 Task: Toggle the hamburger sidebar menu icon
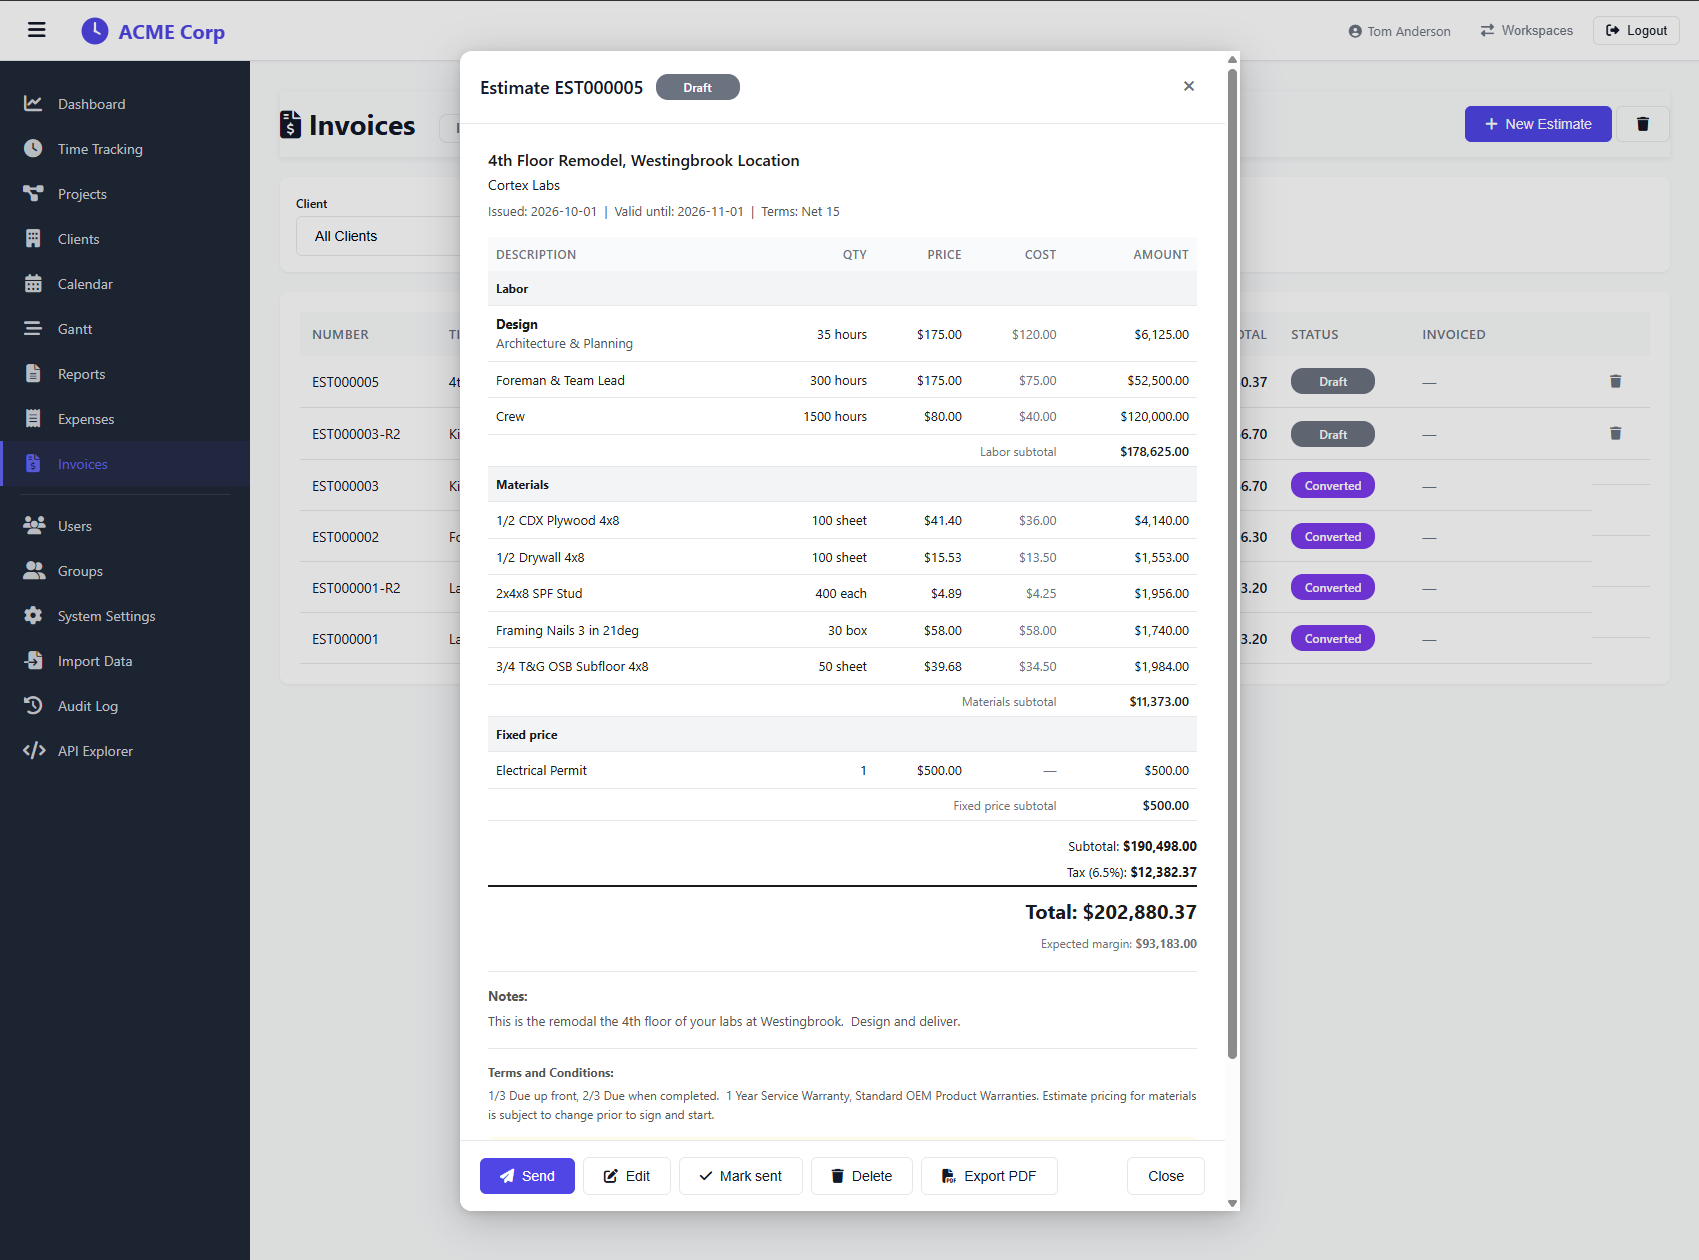[37, 30]
